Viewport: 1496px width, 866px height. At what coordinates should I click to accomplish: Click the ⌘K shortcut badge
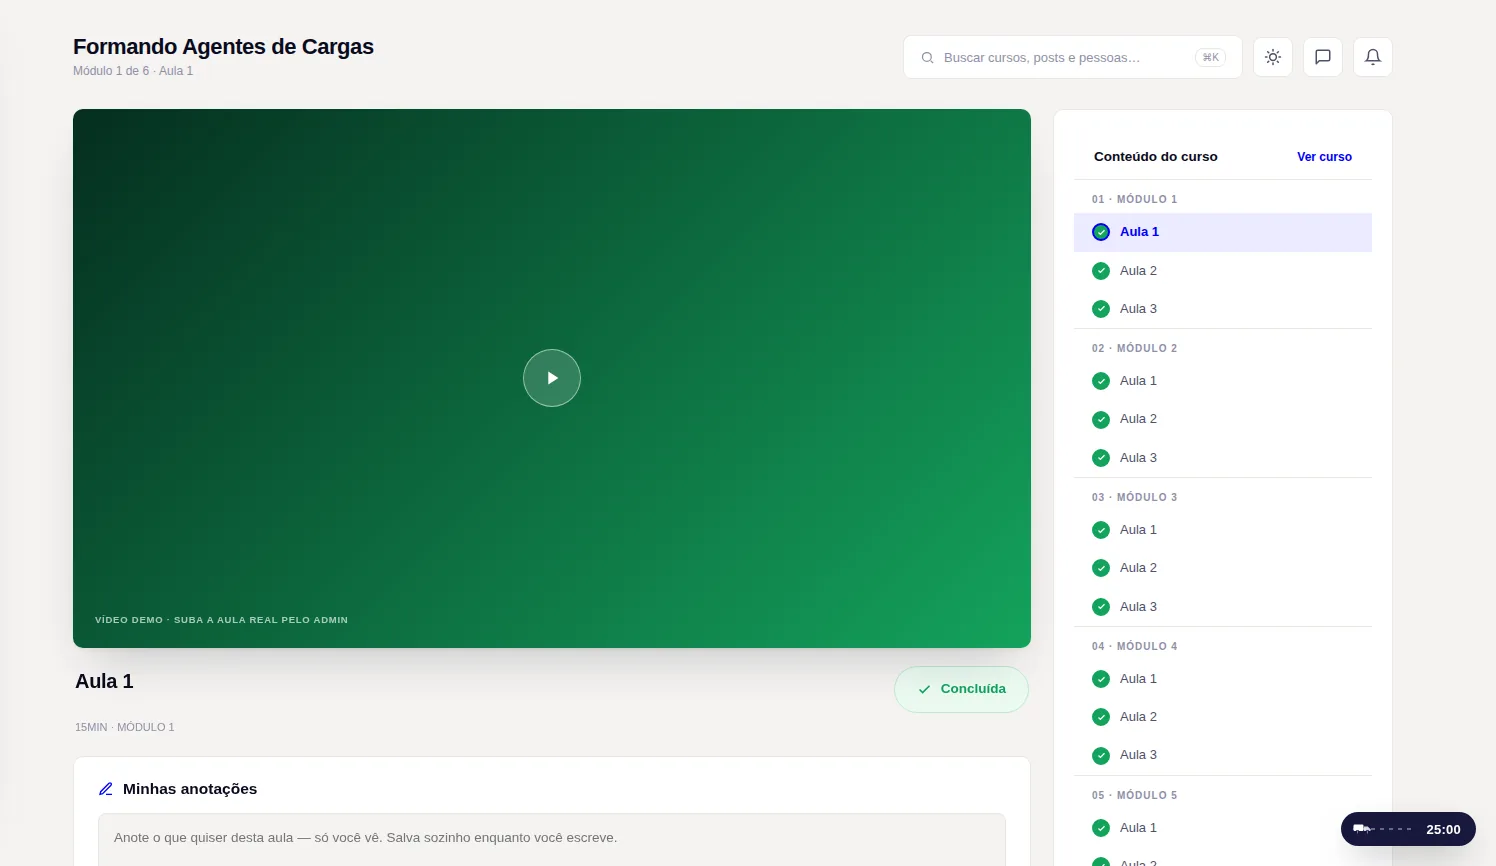pyautogui.click(x=1210, y=58)
